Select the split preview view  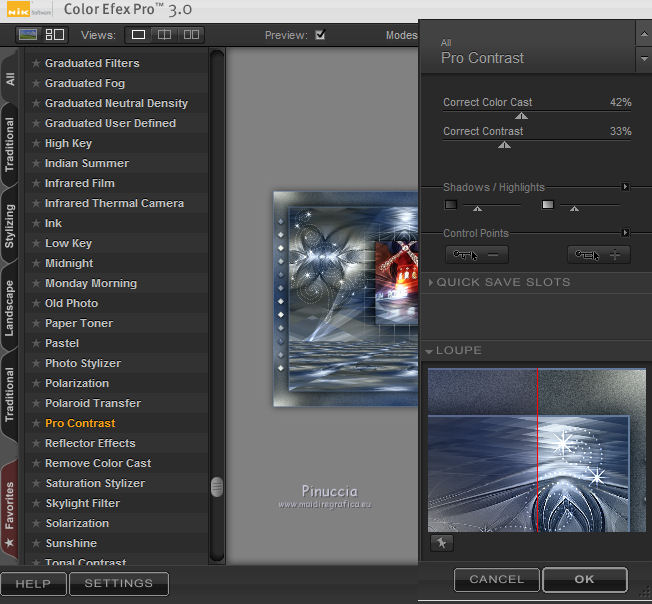165,35
